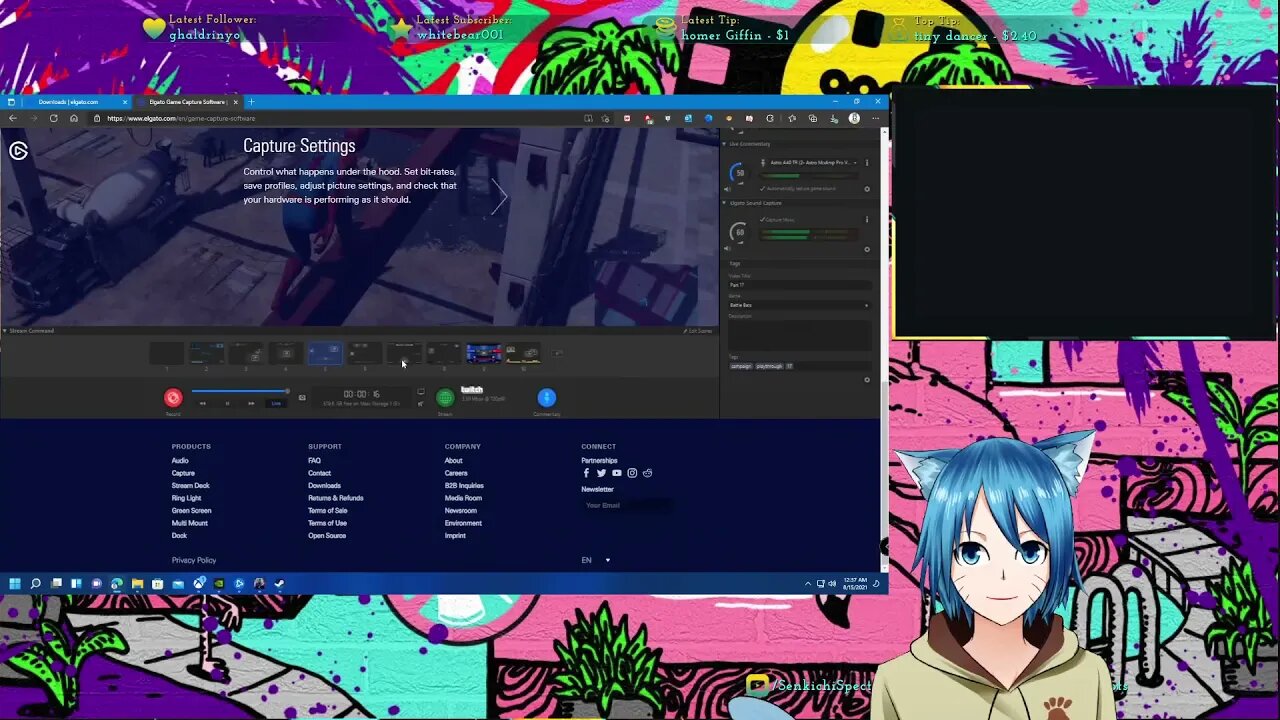Open browser profile avatar
The image size is (1280, 720).
point(854,118)
